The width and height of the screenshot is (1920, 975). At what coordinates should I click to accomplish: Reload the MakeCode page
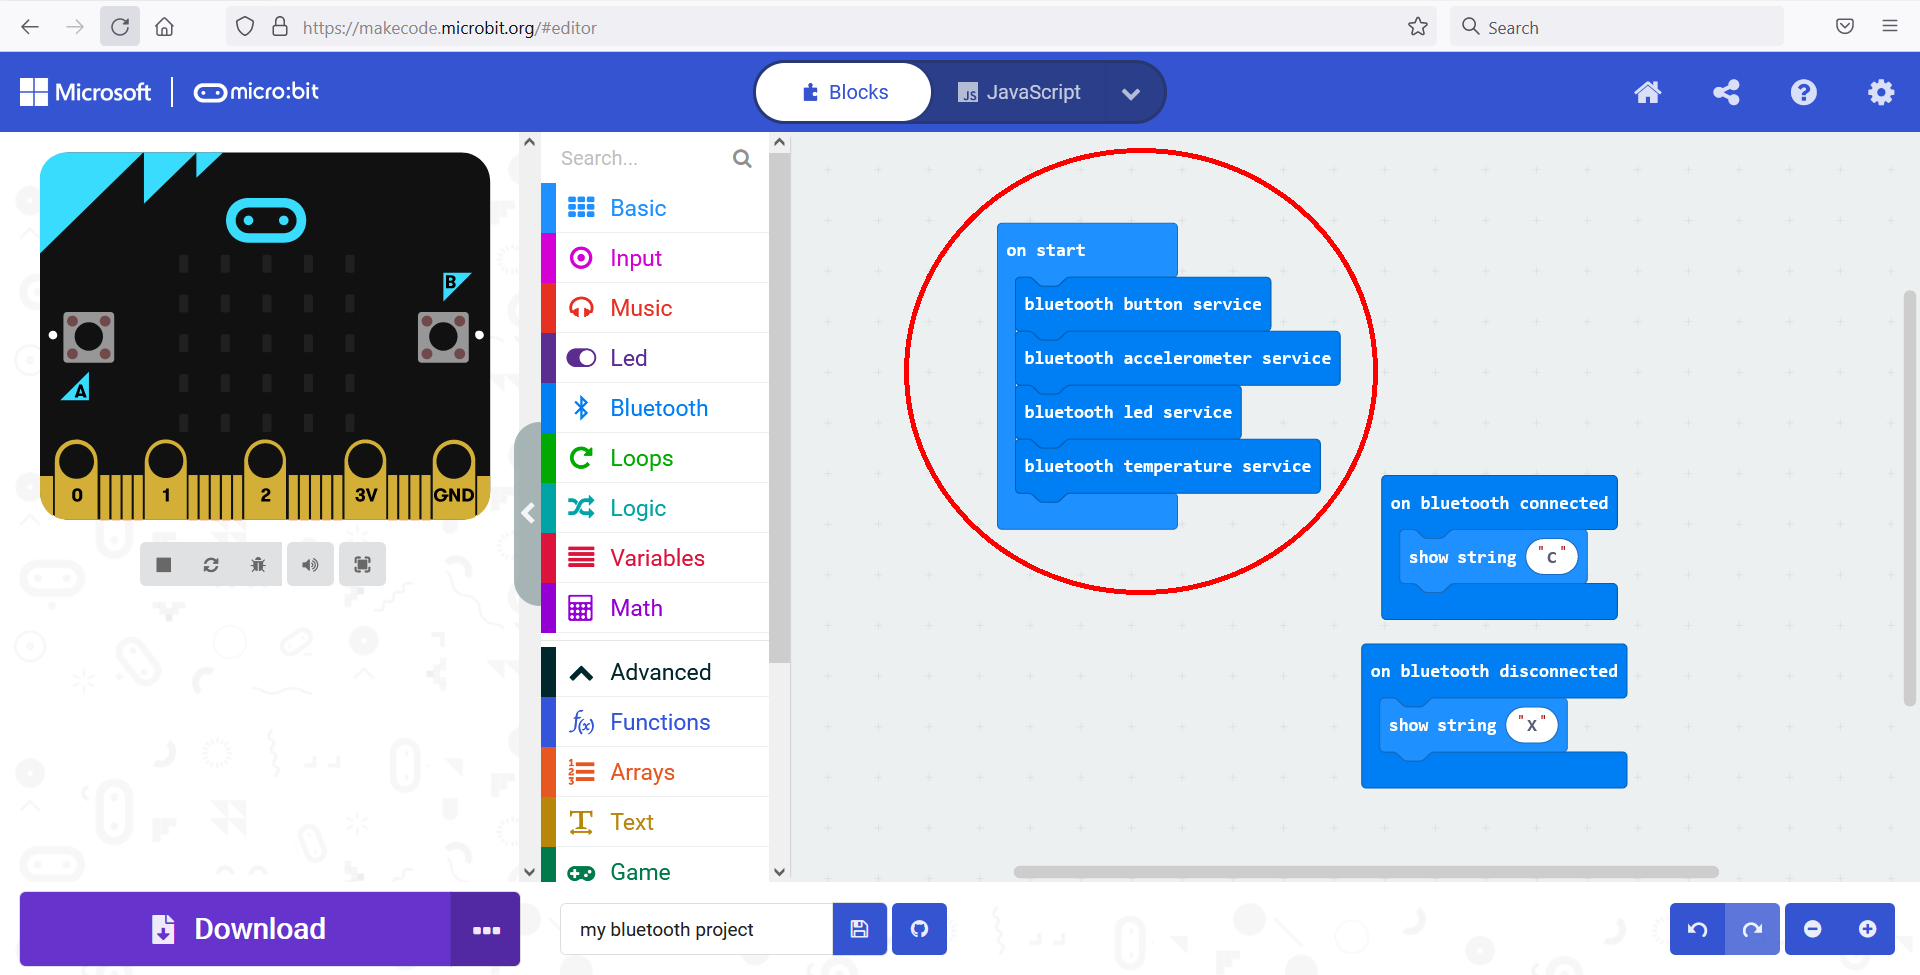pos(120,27)
